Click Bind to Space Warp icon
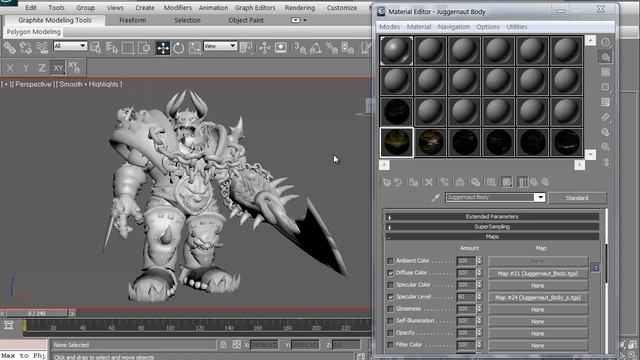Image resolution: width=640 pixels, height=360 pixels. point(42,48)
